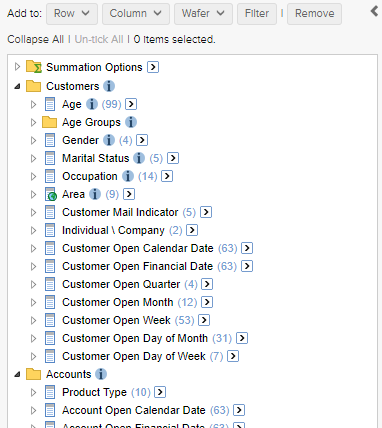Screen dimensions: 382x428
Task: Open the Row dropdown button
Action: point(72,14)
